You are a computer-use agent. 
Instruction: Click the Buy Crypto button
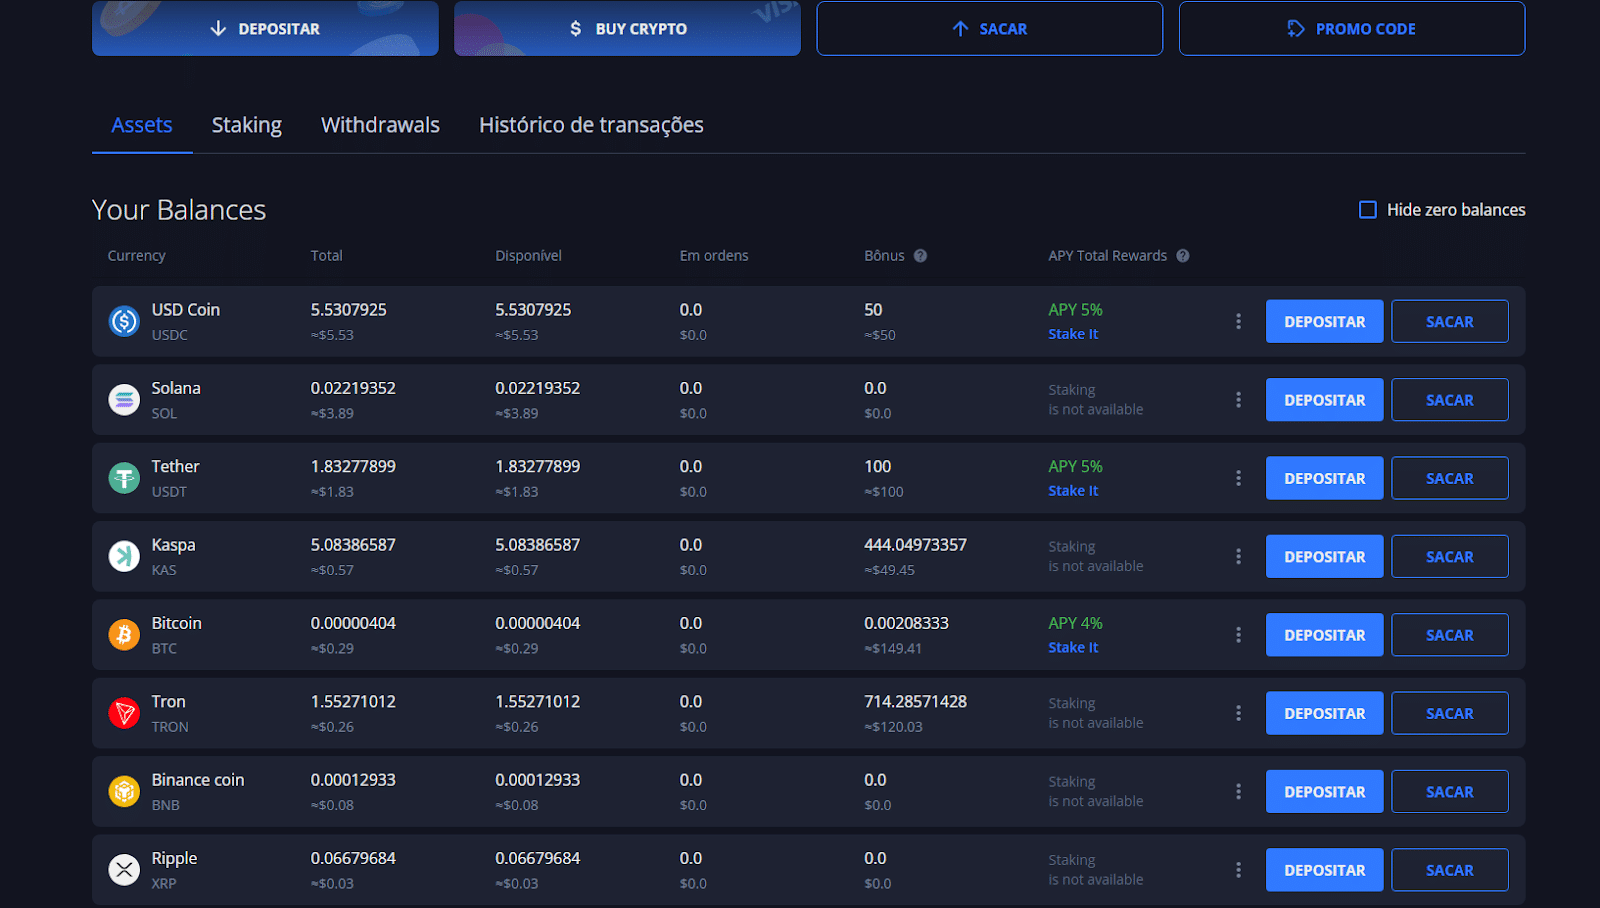click(x=627, y=29)
